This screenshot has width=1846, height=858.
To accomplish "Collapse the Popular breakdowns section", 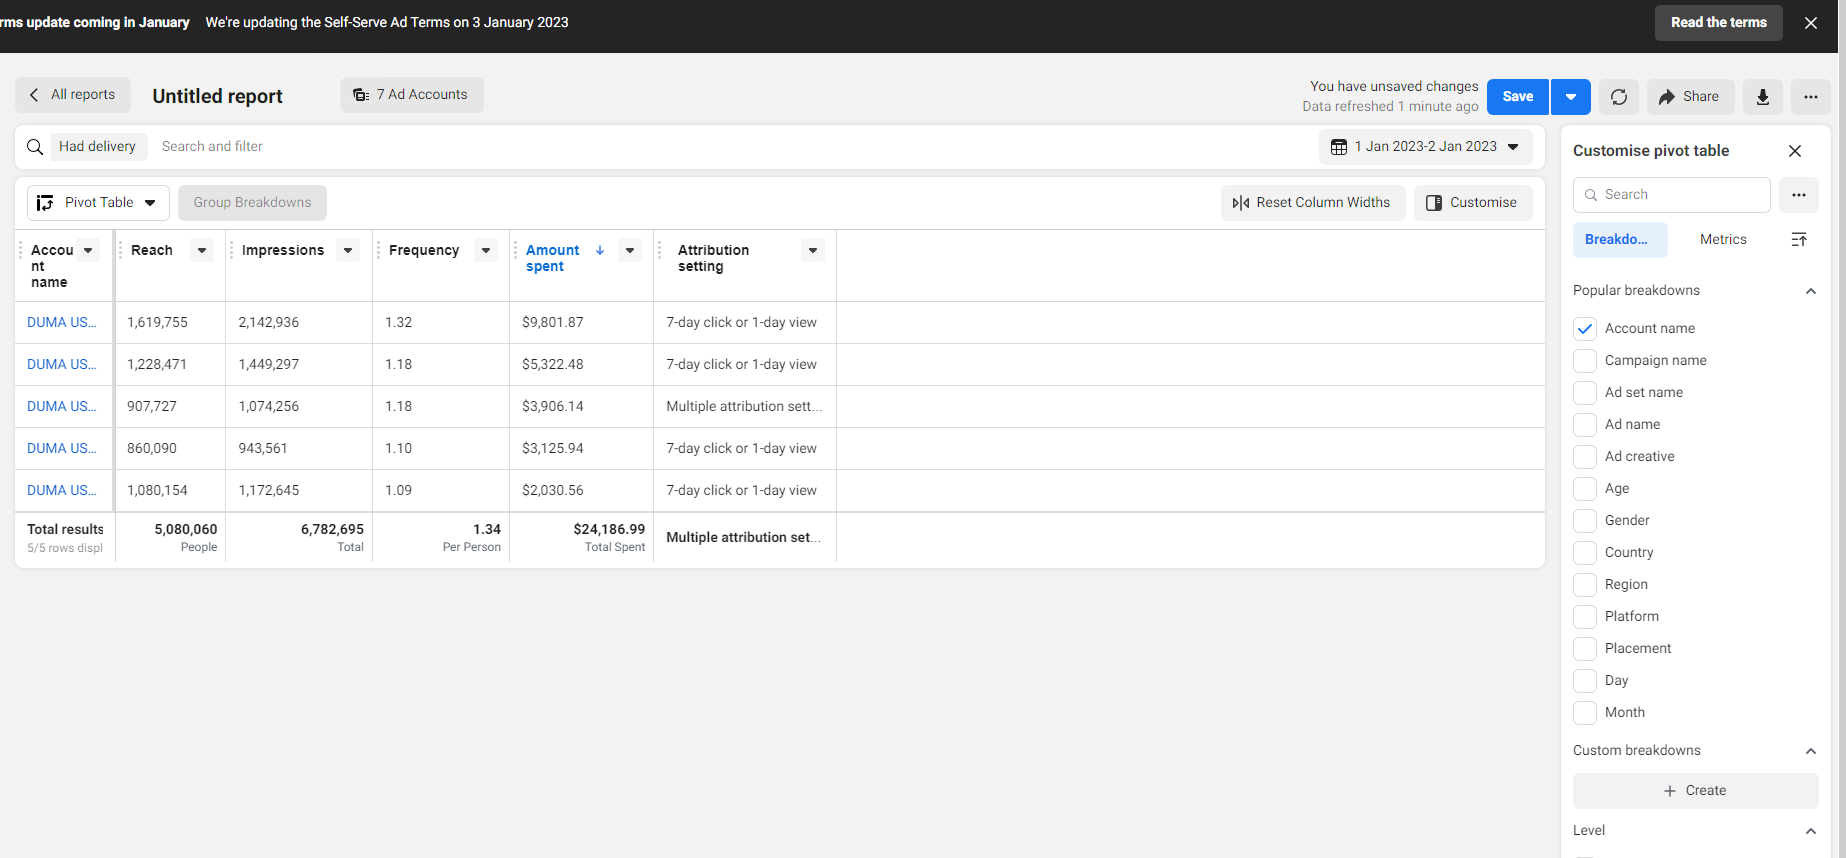I will coord(1810,291).
